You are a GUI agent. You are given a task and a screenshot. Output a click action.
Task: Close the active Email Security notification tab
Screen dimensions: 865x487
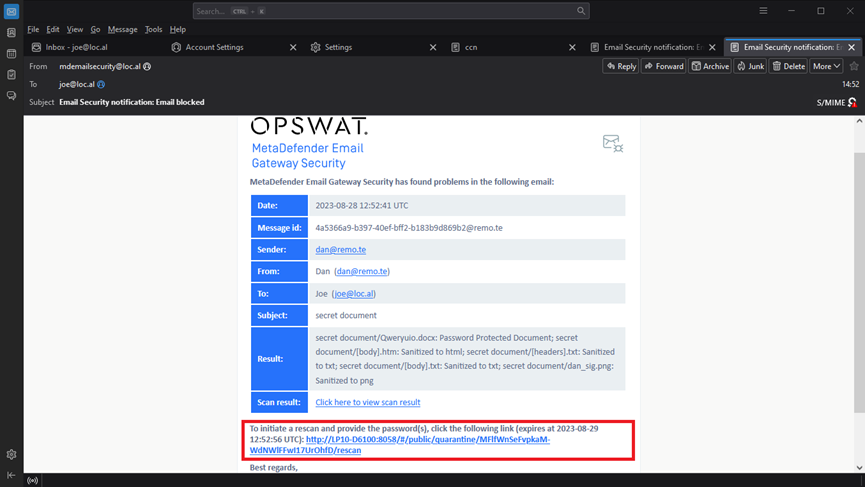[851, 47]
